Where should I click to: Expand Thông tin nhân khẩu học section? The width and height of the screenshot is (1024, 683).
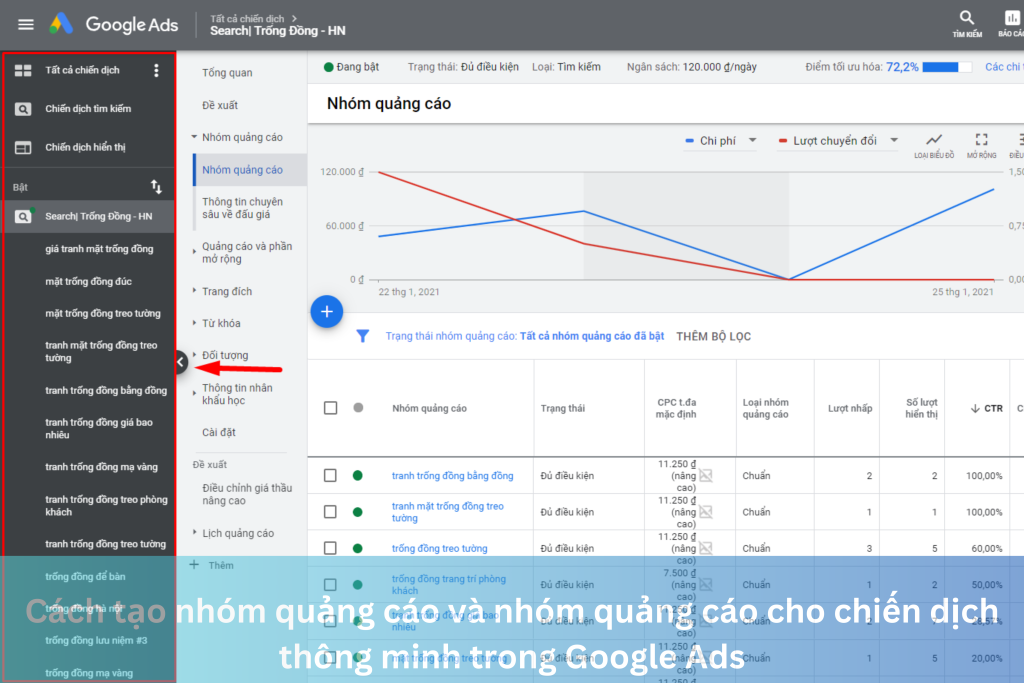(x=194, y=393)
